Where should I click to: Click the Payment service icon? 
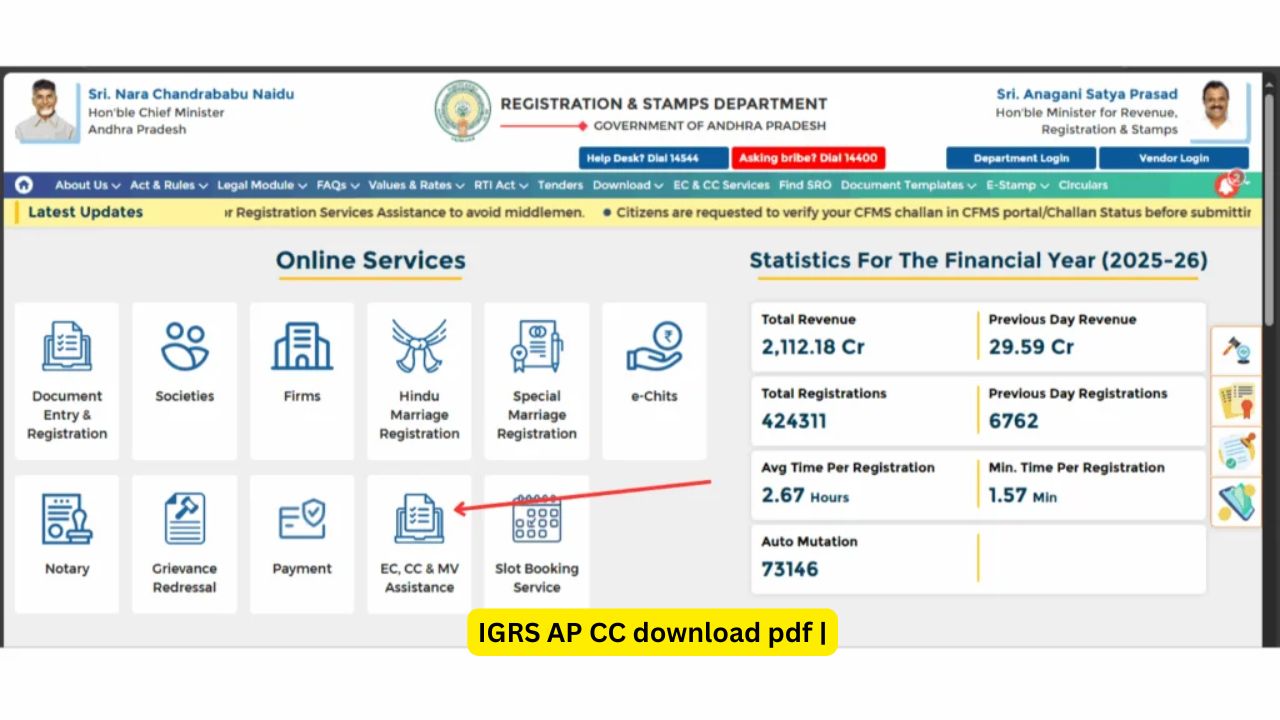pyautogui.click(x=302, y=540)
